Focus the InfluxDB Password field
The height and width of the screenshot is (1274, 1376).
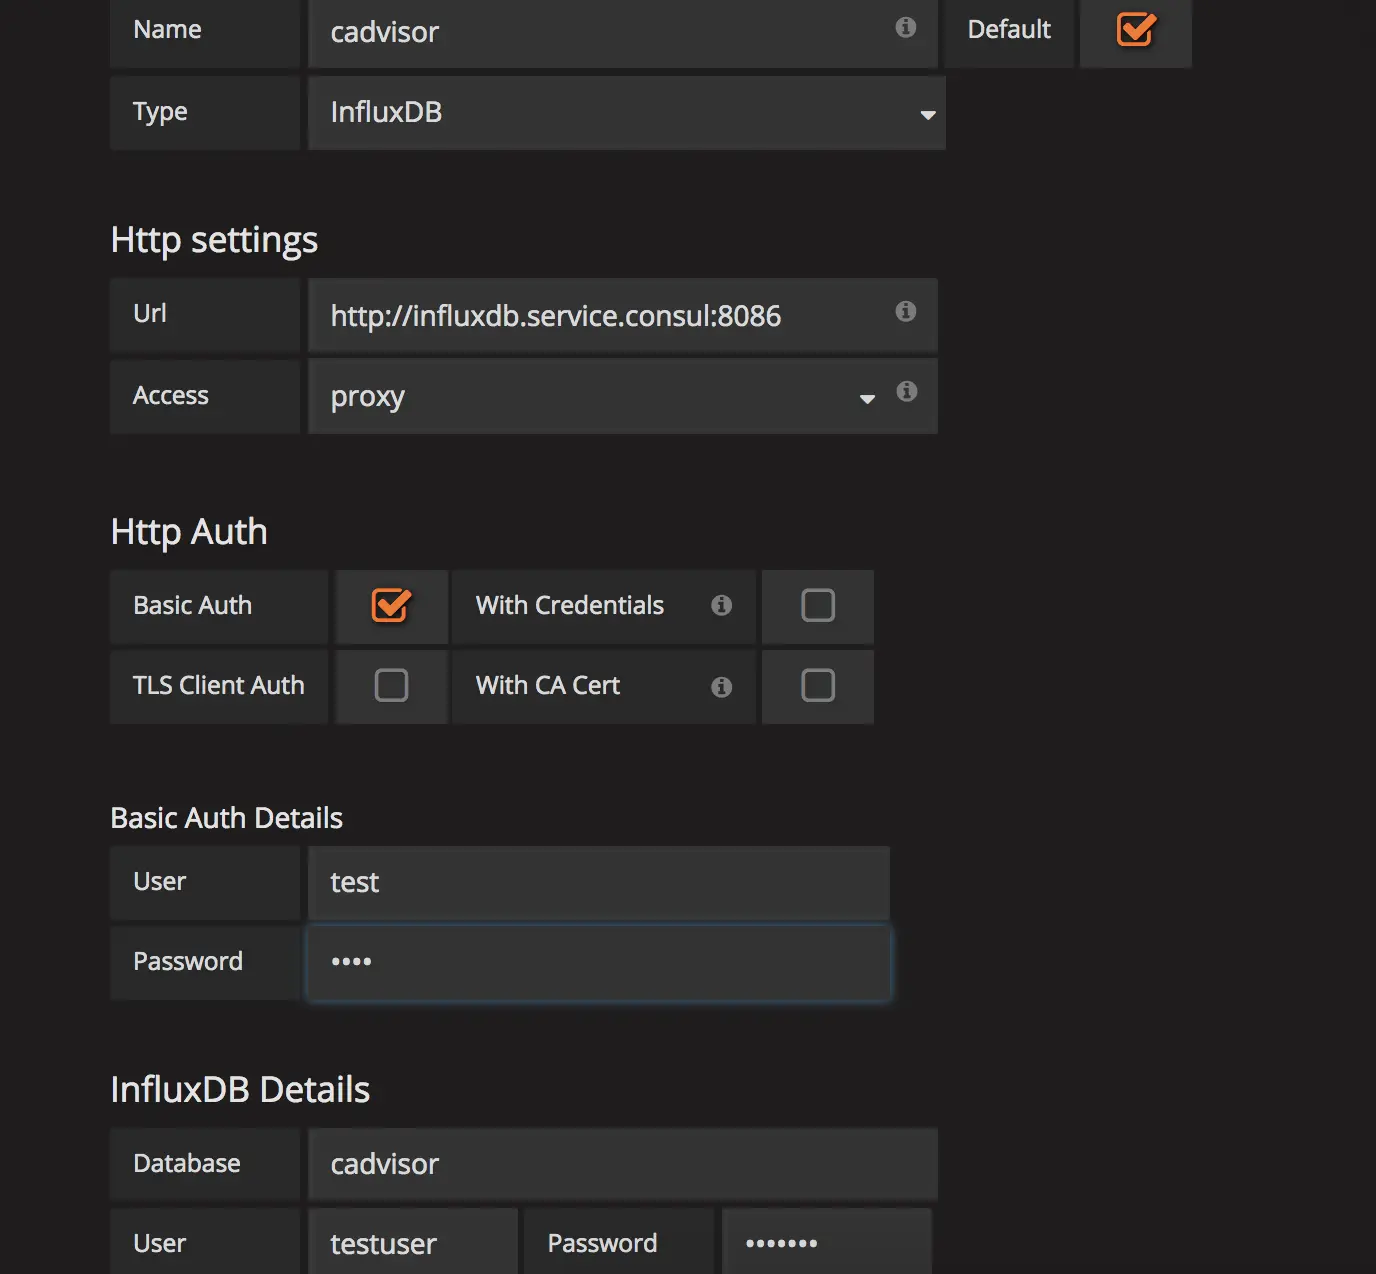pos(826,1244)
